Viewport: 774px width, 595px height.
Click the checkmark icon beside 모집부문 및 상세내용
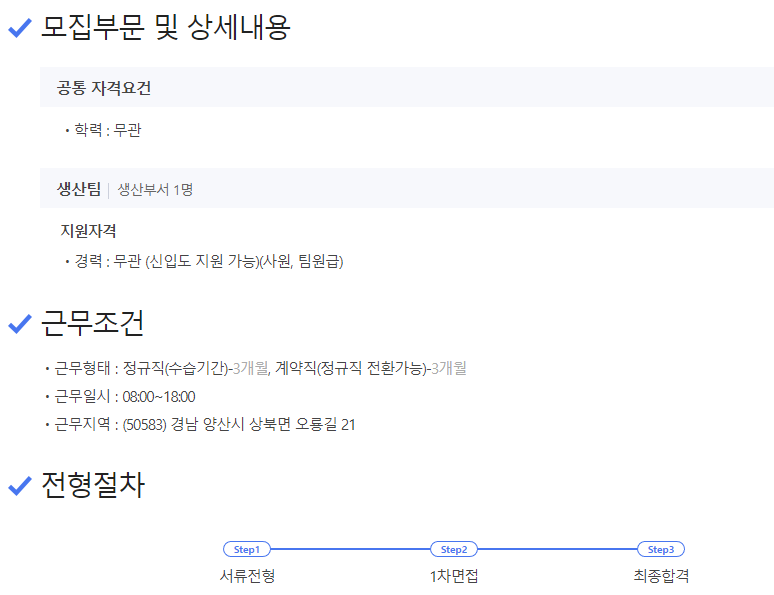[19, 29]
